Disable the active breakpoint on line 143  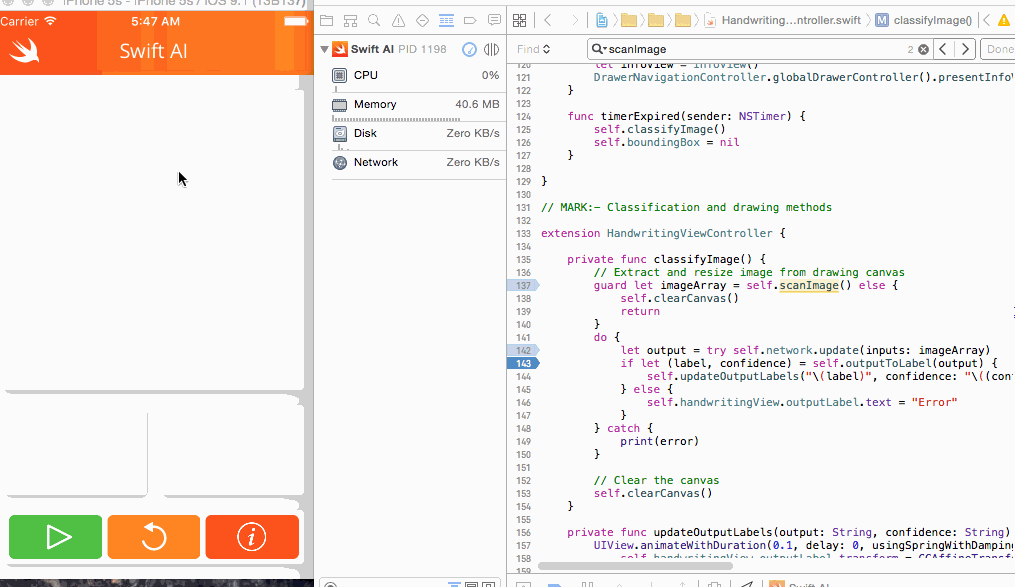click(x=524, y=363)
